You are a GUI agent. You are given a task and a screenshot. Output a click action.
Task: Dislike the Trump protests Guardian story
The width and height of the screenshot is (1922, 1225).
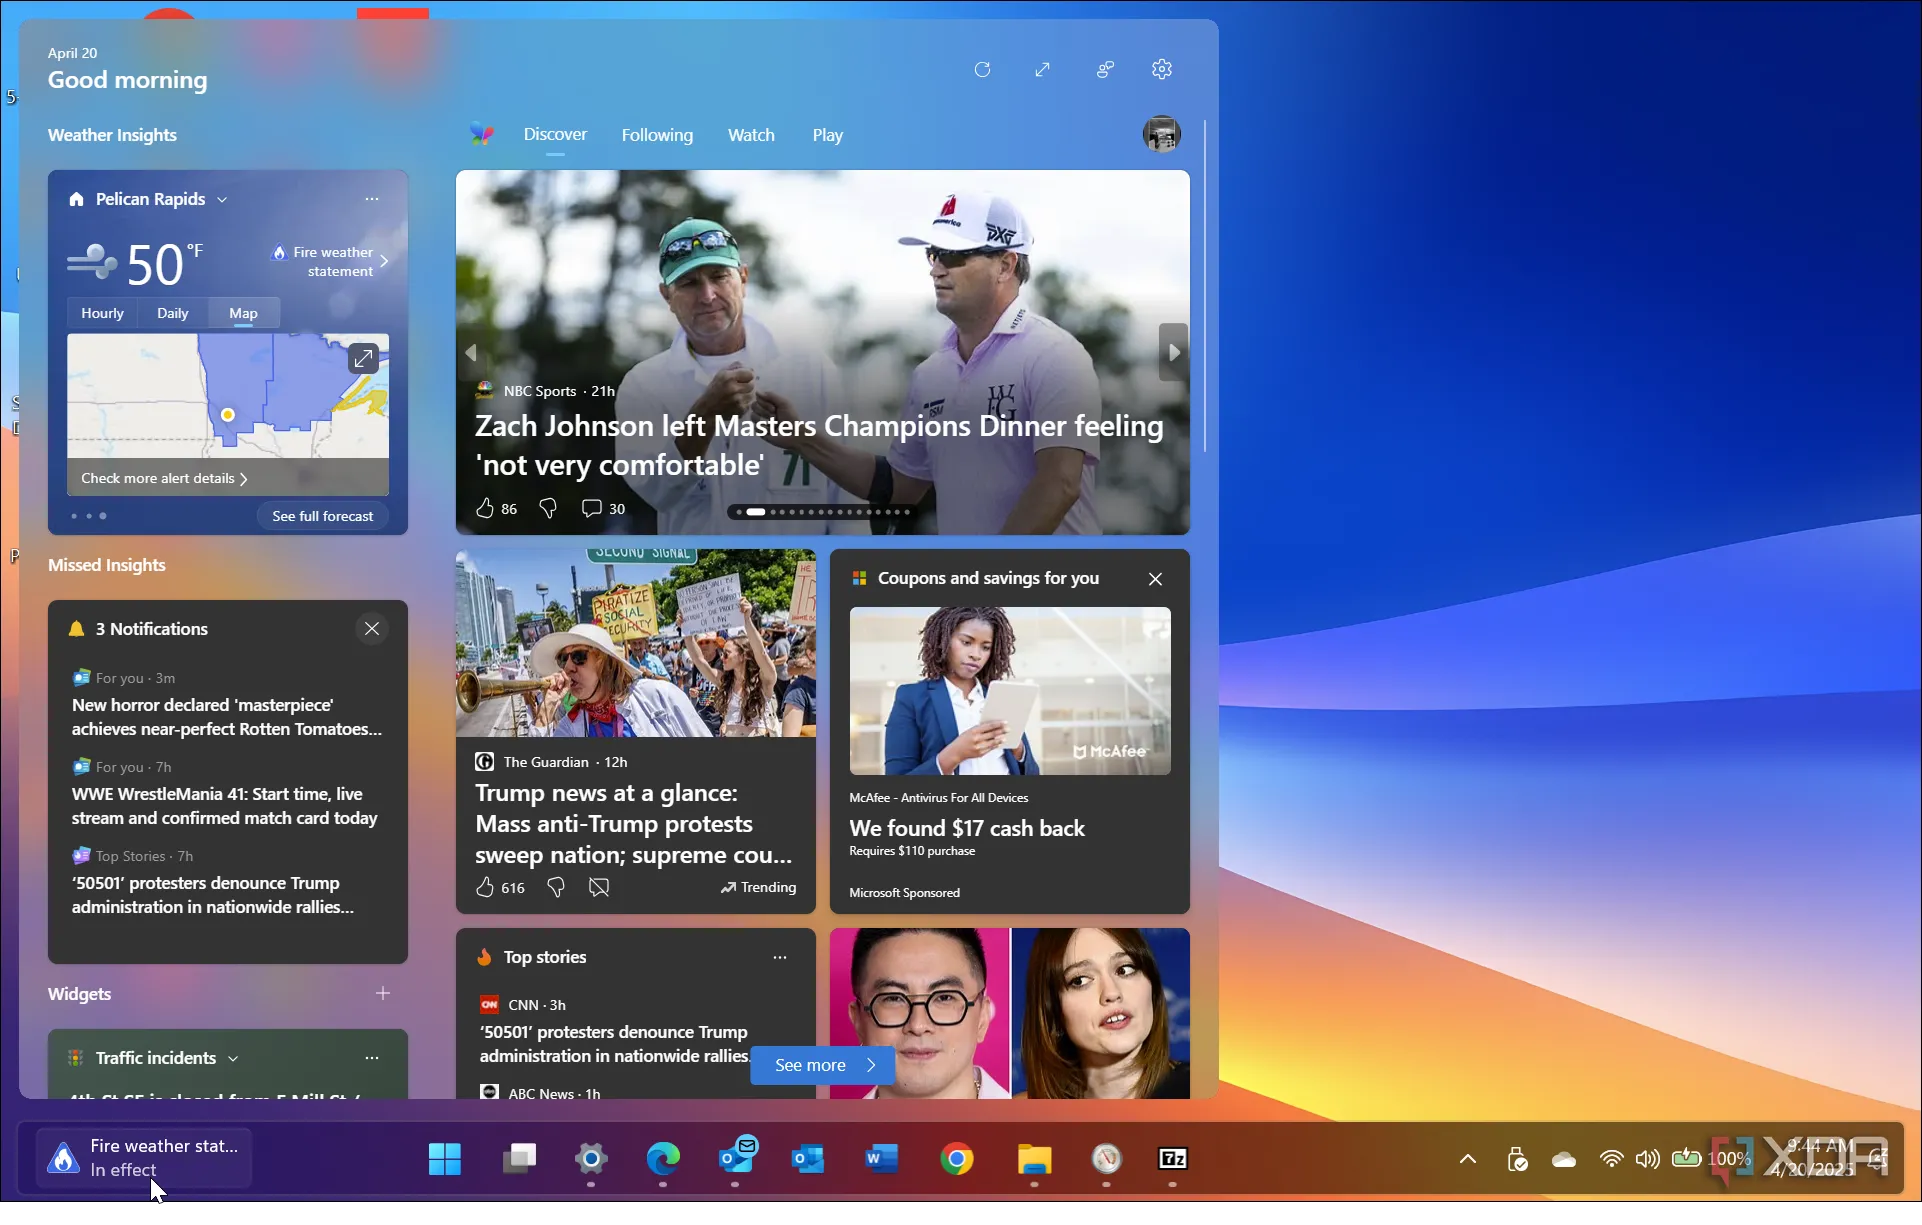[555, 887]
